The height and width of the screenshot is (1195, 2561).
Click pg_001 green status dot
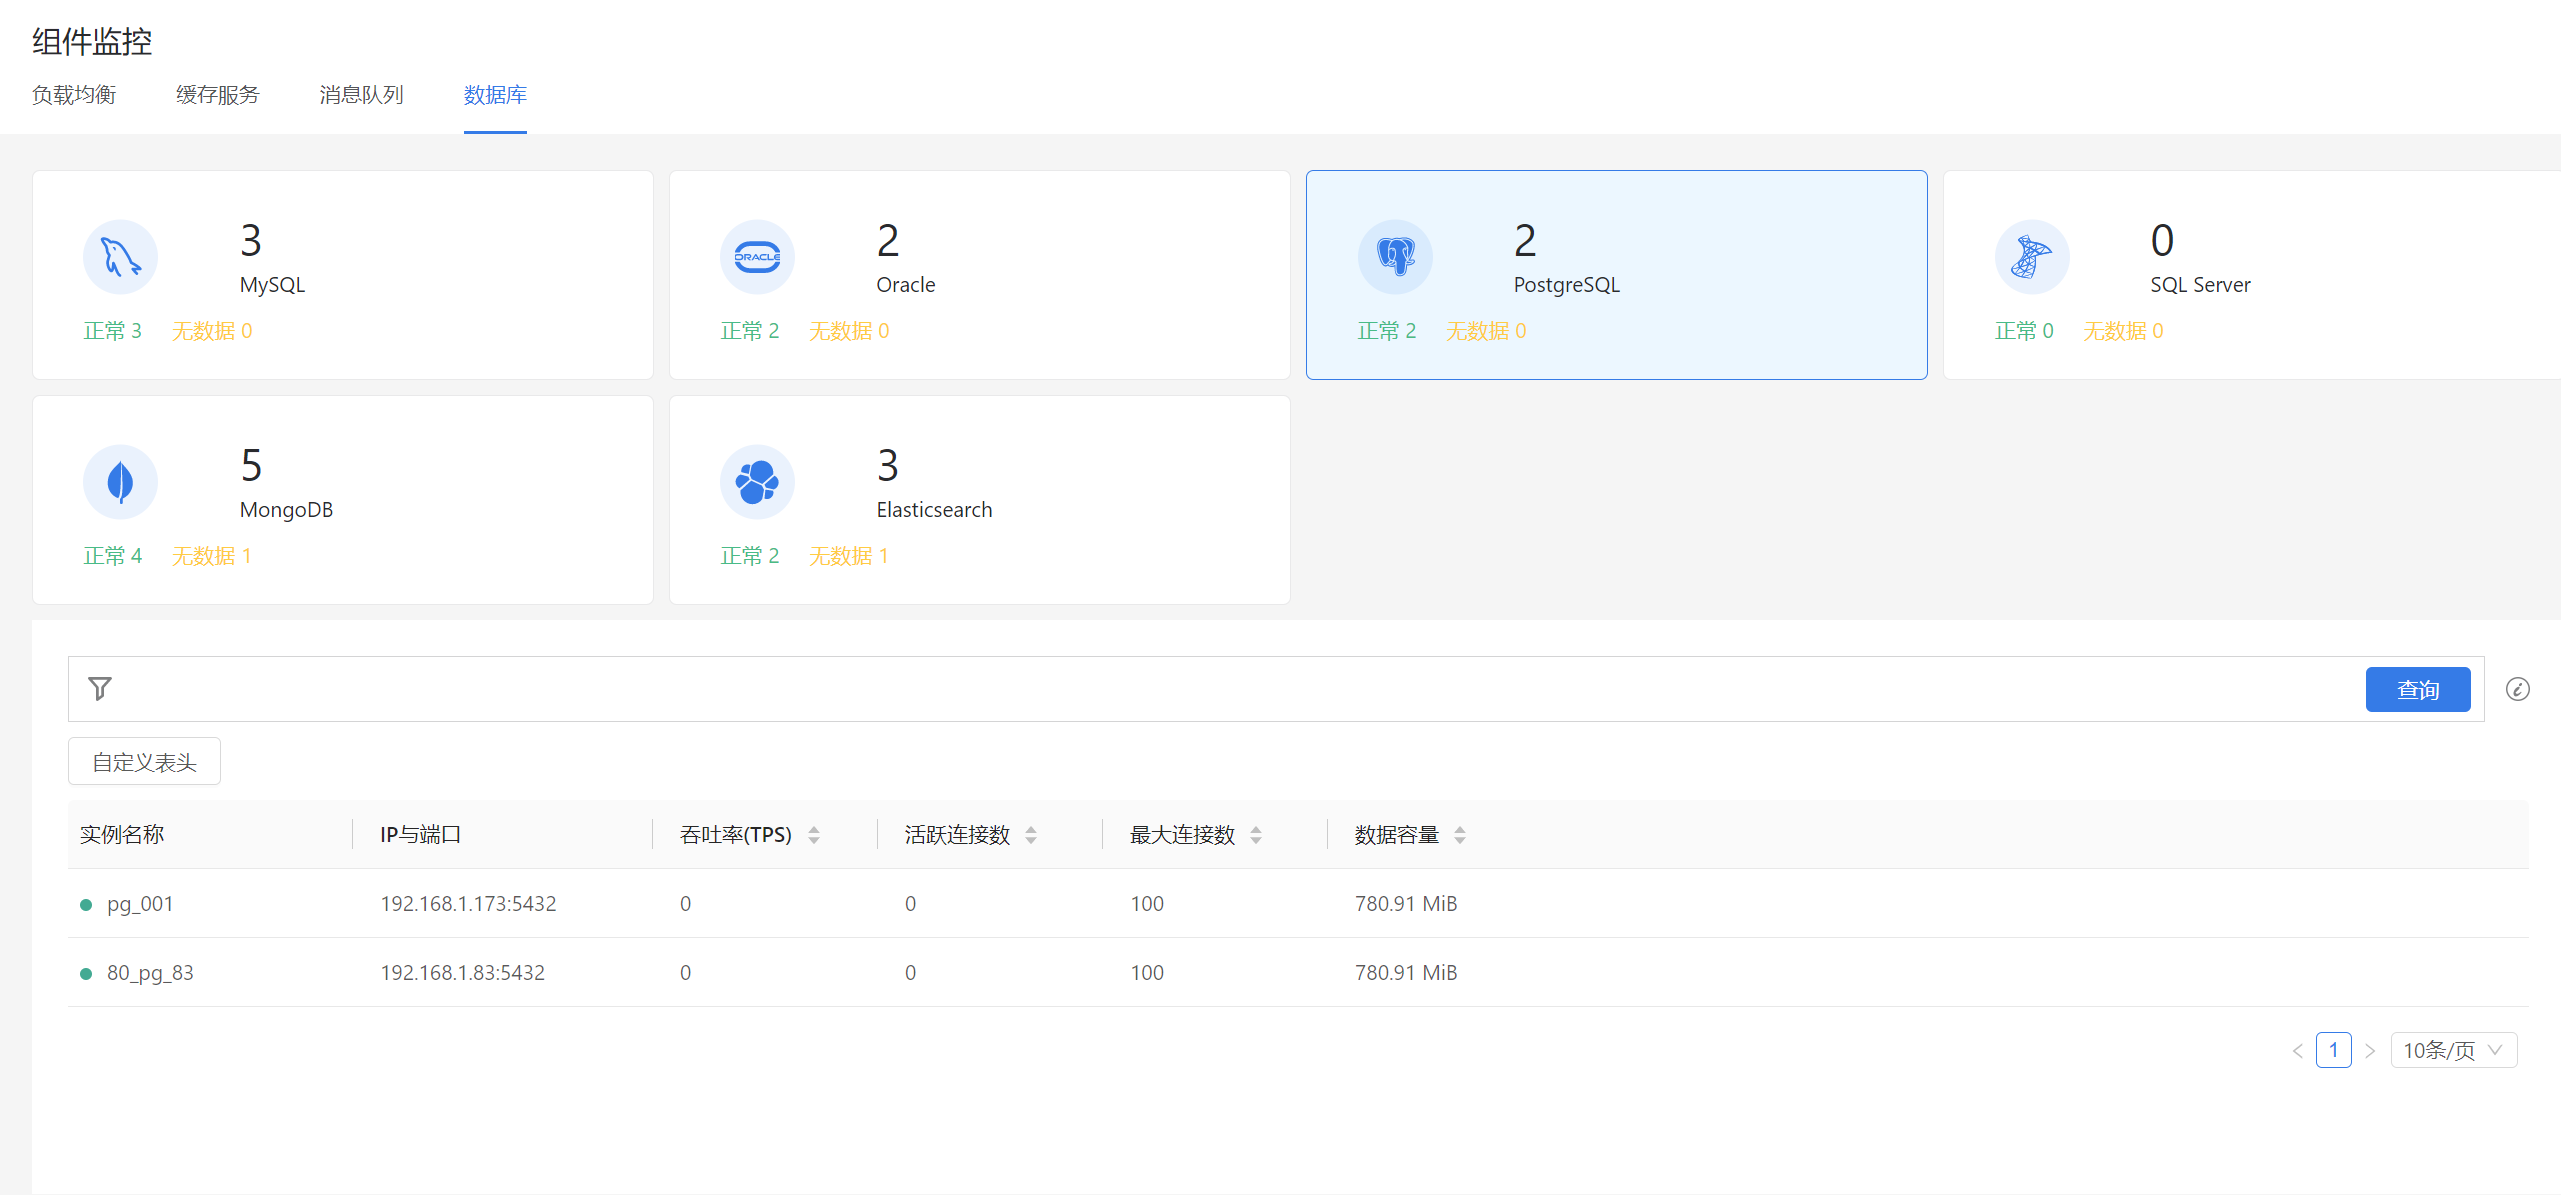[x=86, y=905]
